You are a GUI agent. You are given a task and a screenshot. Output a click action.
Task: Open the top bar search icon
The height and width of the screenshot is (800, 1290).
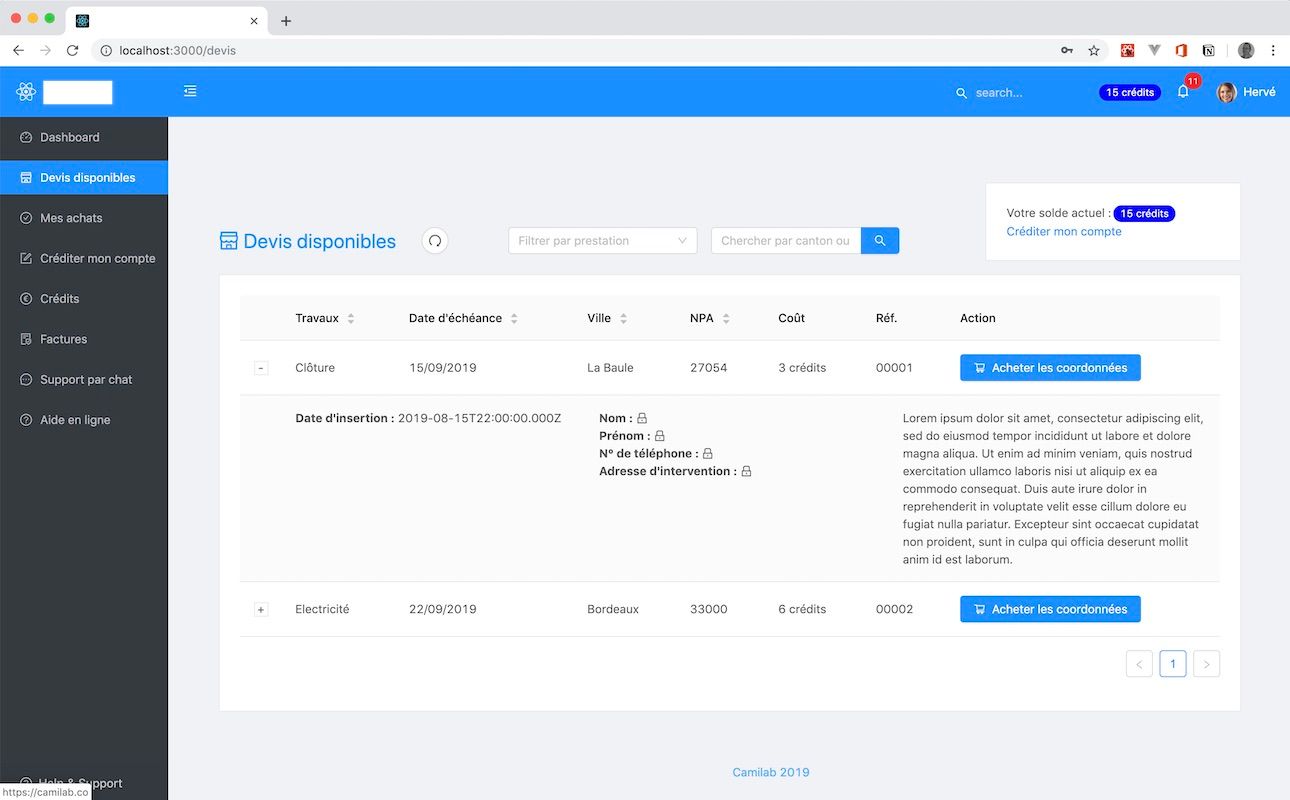click(x=961, y=92)
